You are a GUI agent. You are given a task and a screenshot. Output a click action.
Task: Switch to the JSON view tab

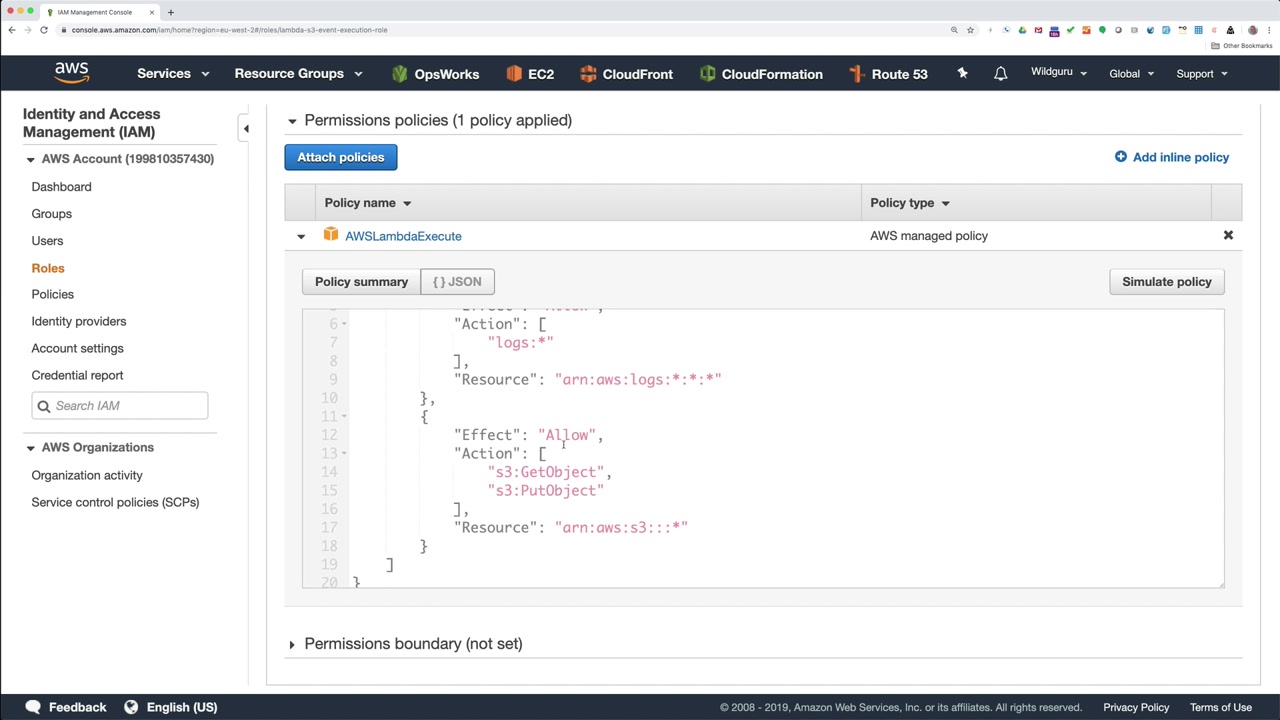pos(457,282)
